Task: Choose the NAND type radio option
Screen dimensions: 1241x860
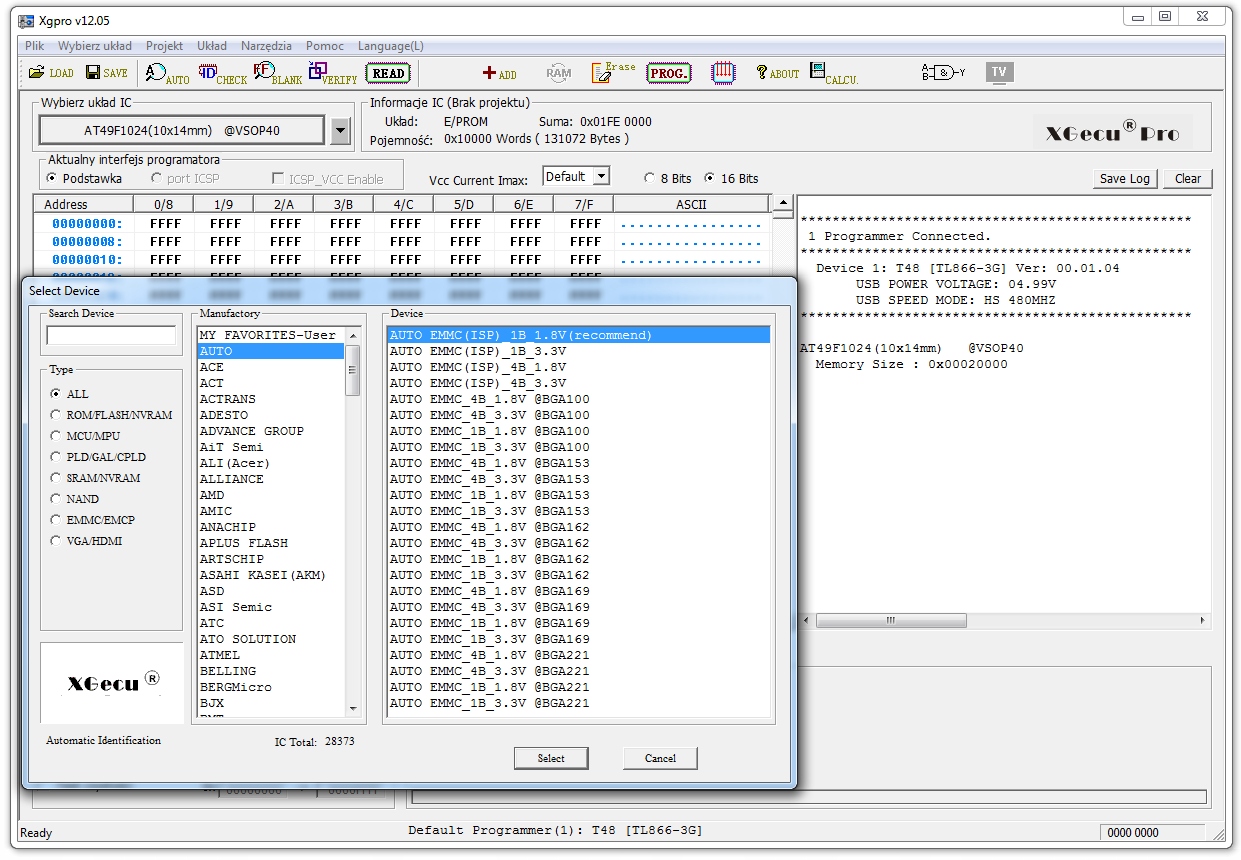Action: (x=57, y=499)
